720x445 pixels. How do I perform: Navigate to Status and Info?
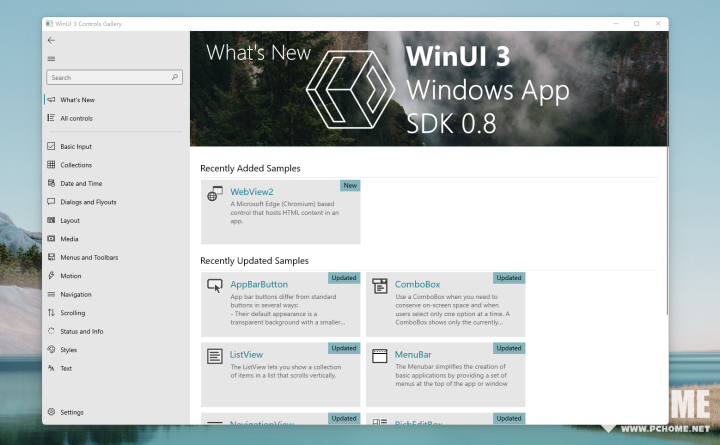coord(81,331)
